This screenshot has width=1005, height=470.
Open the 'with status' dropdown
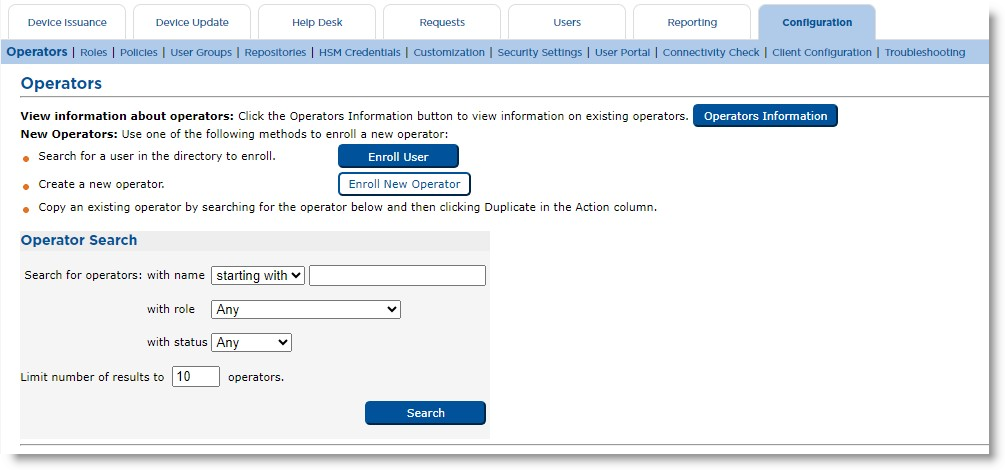(x=251, y=342)
